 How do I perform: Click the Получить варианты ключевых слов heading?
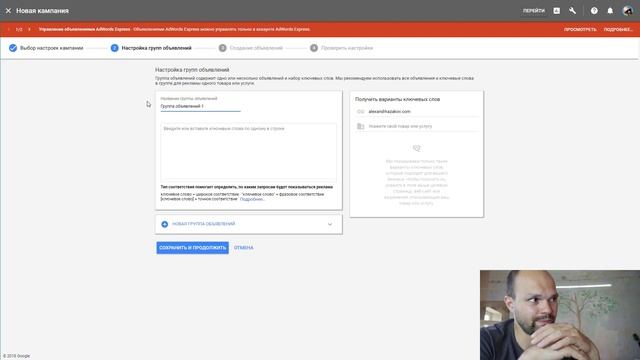(x=397, y=99)
